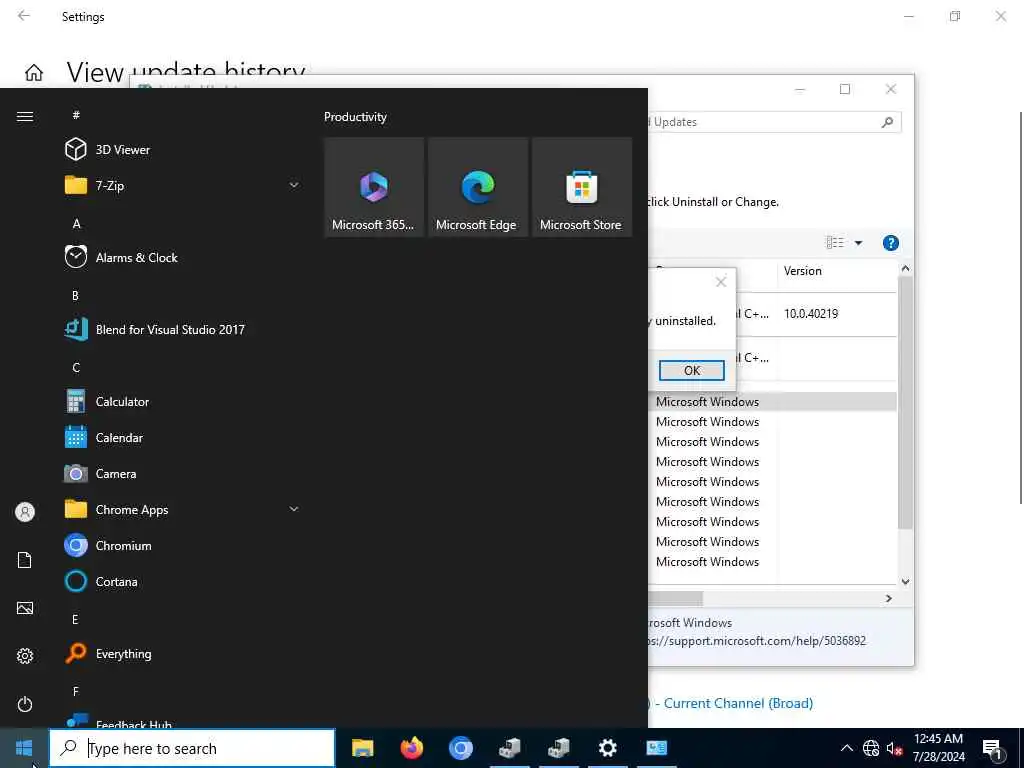Click the Windows Start button

(x=24, y=748)
